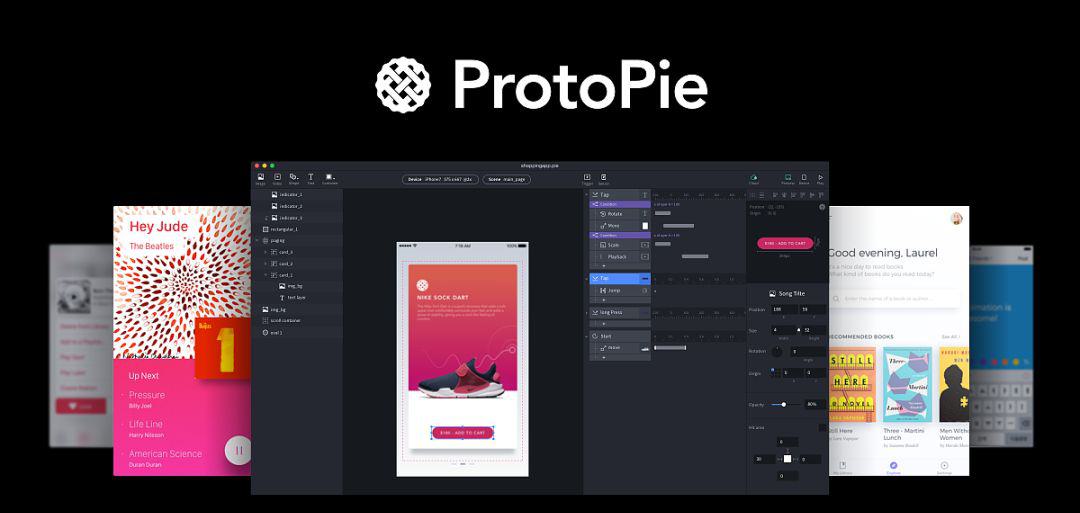Add a response under the Jump row
The width and height of the screenshot is (1080, 513).
pos(604,300)
